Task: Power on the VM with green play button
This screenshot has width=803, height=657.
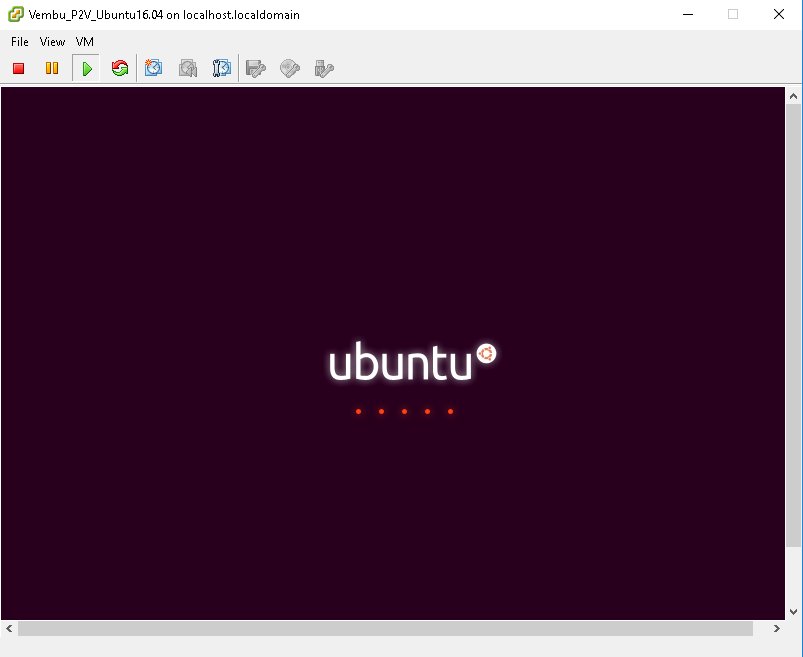Action: coord(86,68)
